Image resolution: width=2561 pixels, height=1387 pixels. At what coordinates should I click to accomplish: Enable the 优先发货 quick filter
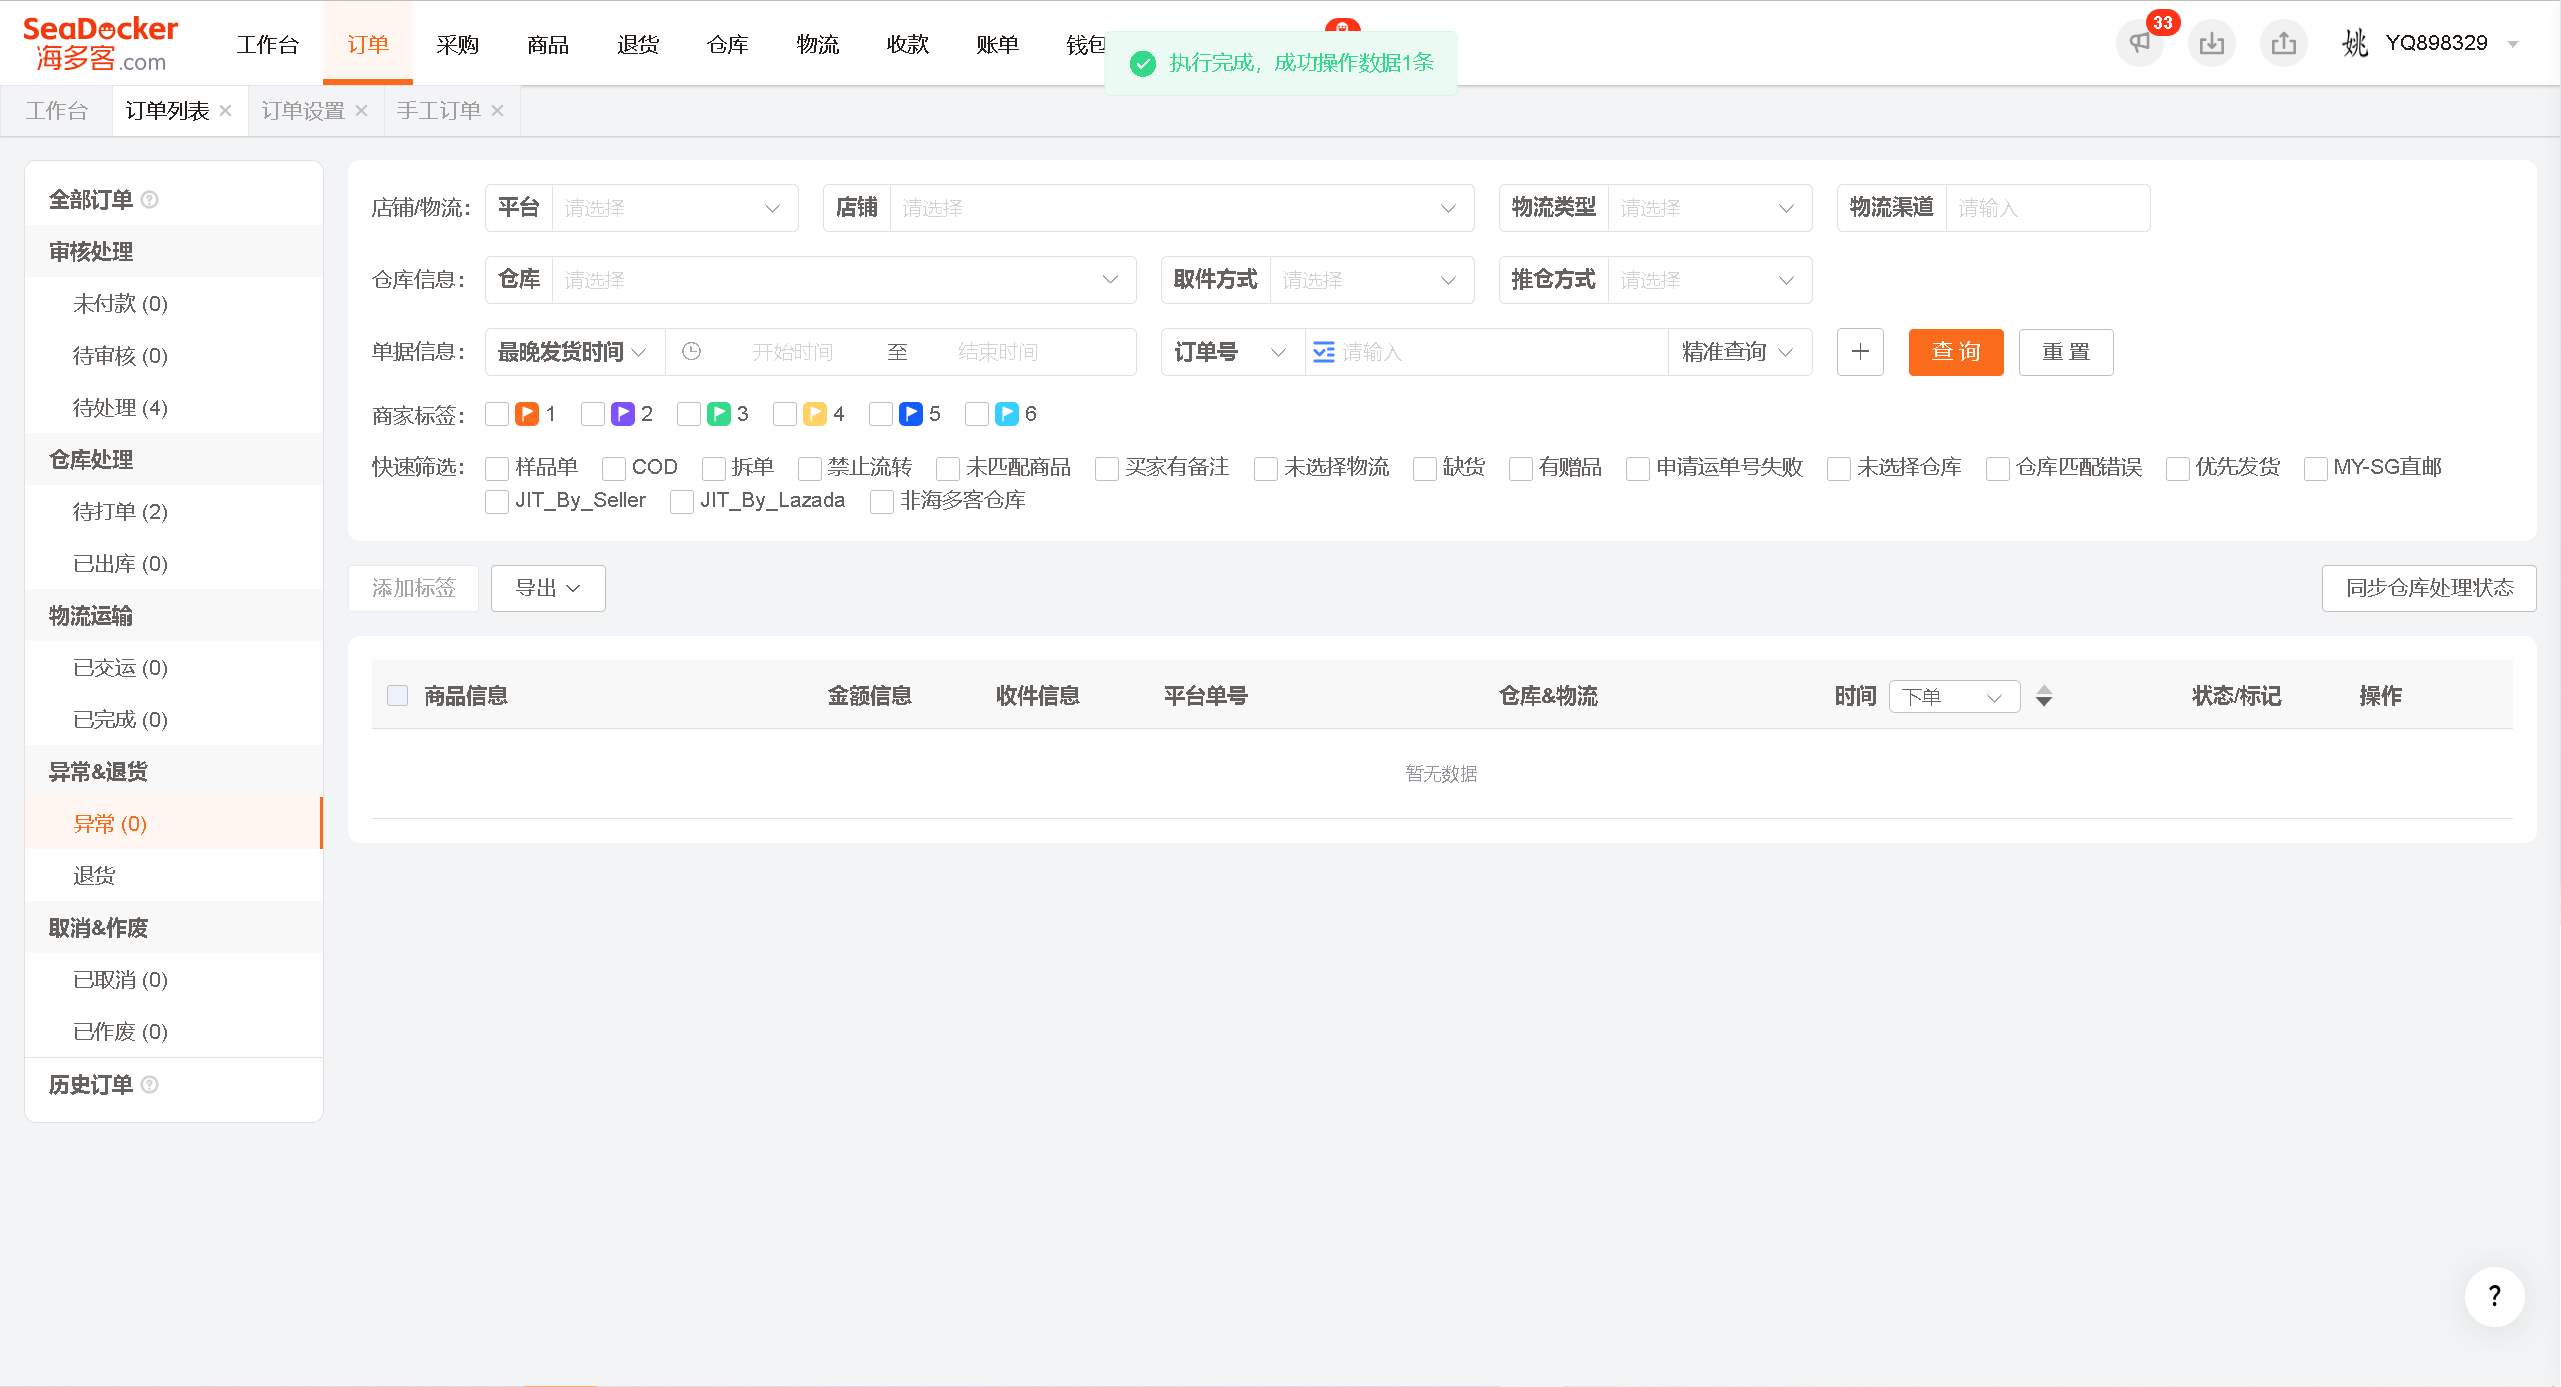tap(2177, 468)
